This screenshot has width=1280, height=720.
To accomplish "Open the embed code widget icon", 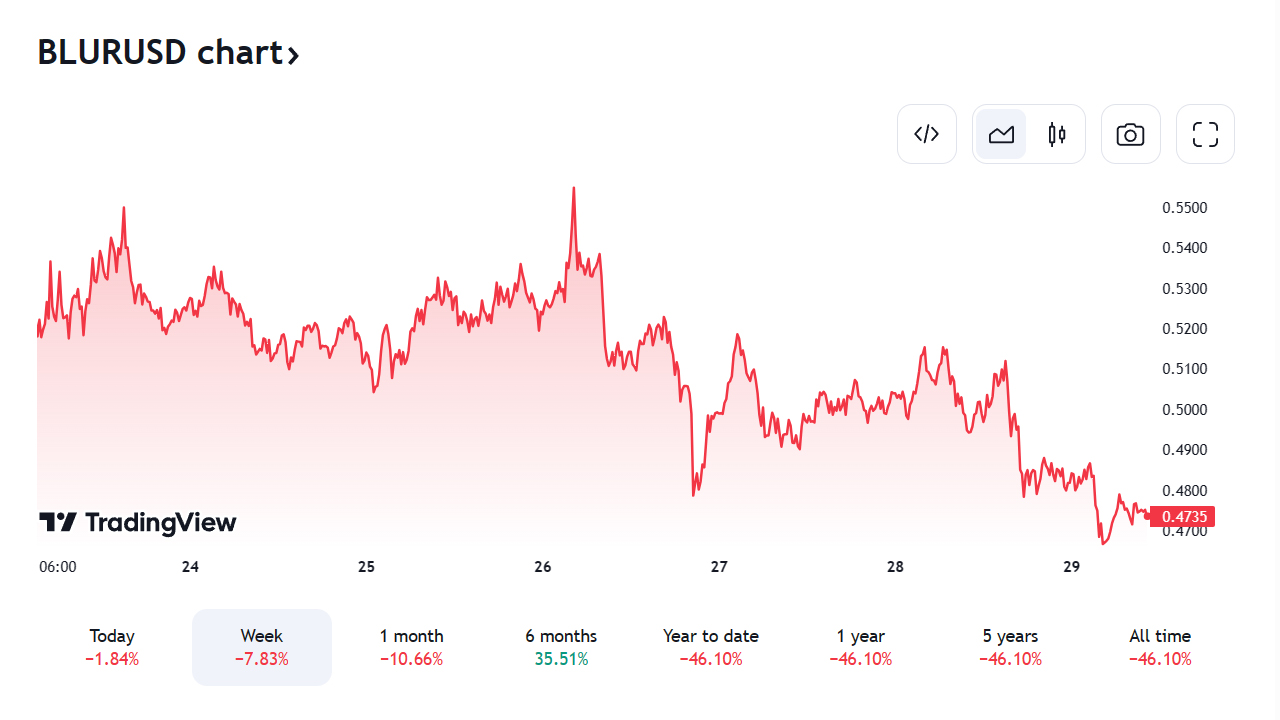I will (927, 134).
